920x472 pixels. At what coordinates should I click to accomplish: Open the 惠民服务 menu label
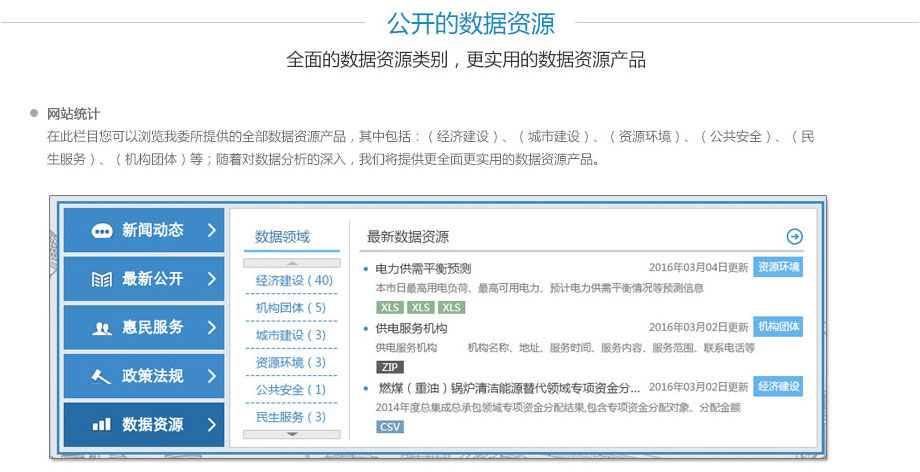(x=153, y=328)
